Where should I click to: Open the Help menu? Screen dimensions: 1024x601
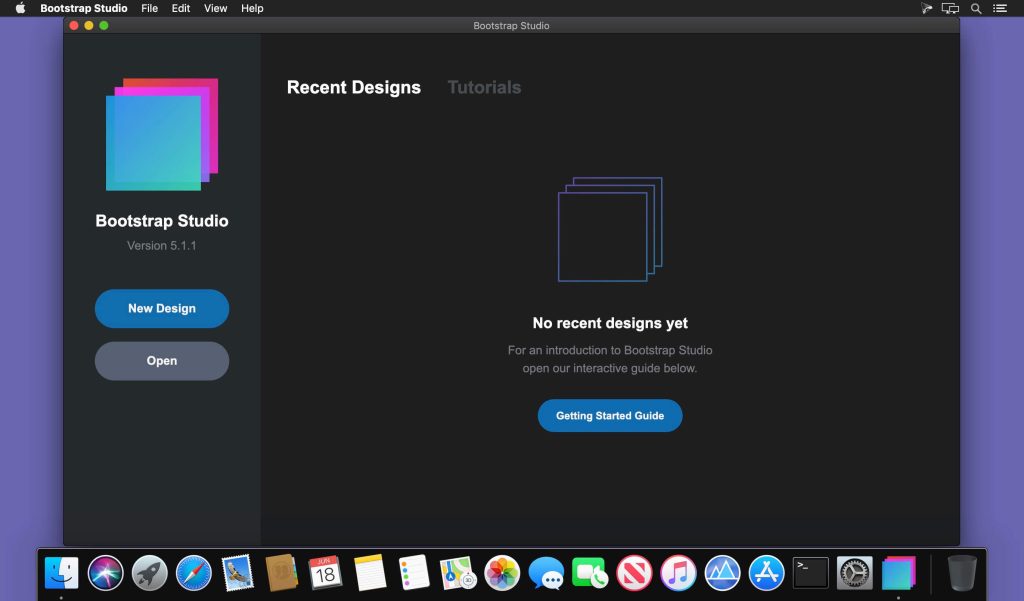[252, 8]
